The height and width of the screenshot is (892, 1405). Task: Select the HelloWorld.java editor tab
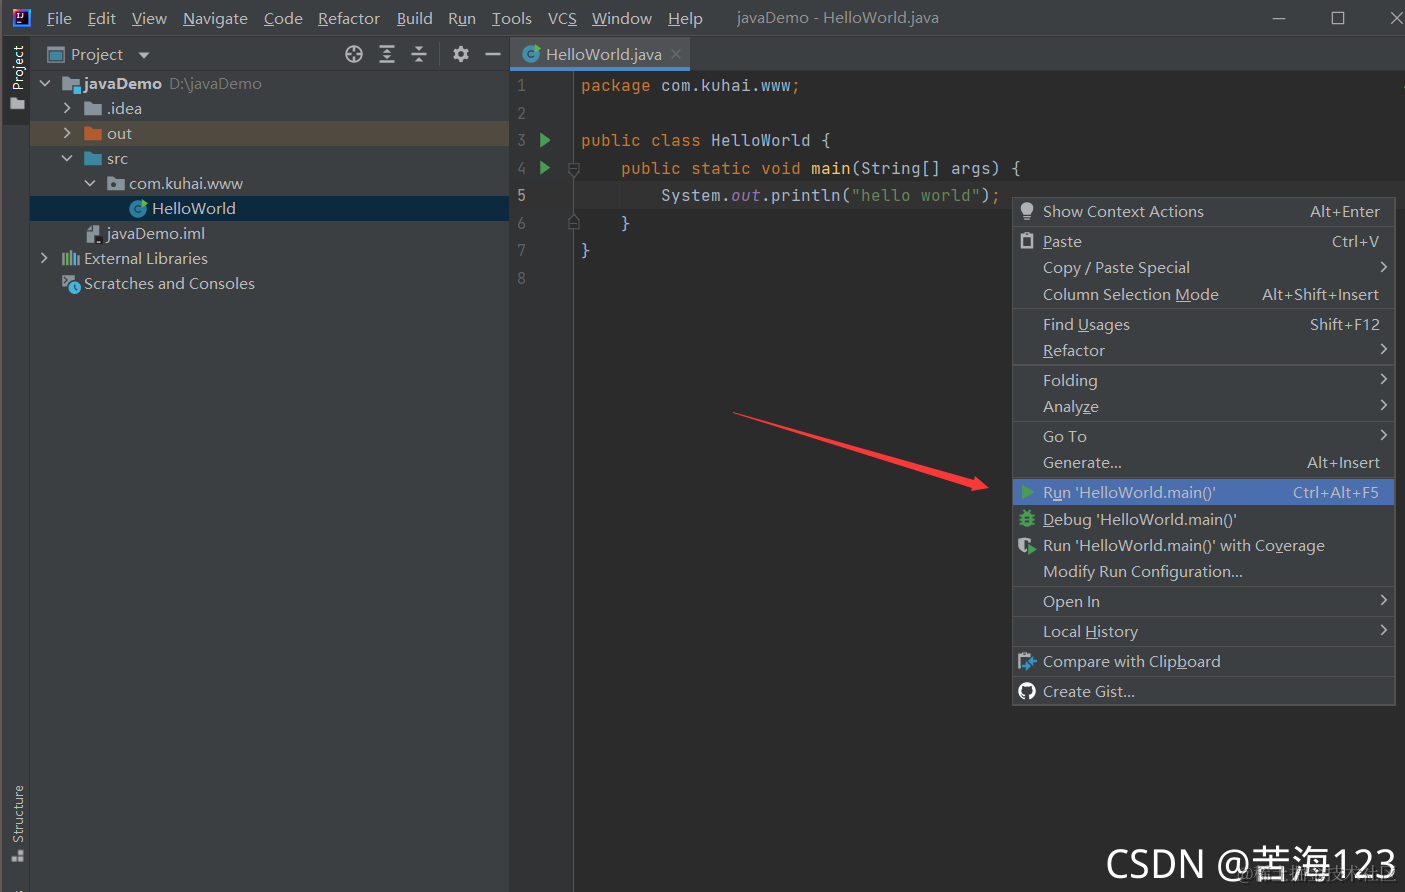click(602, 54)
